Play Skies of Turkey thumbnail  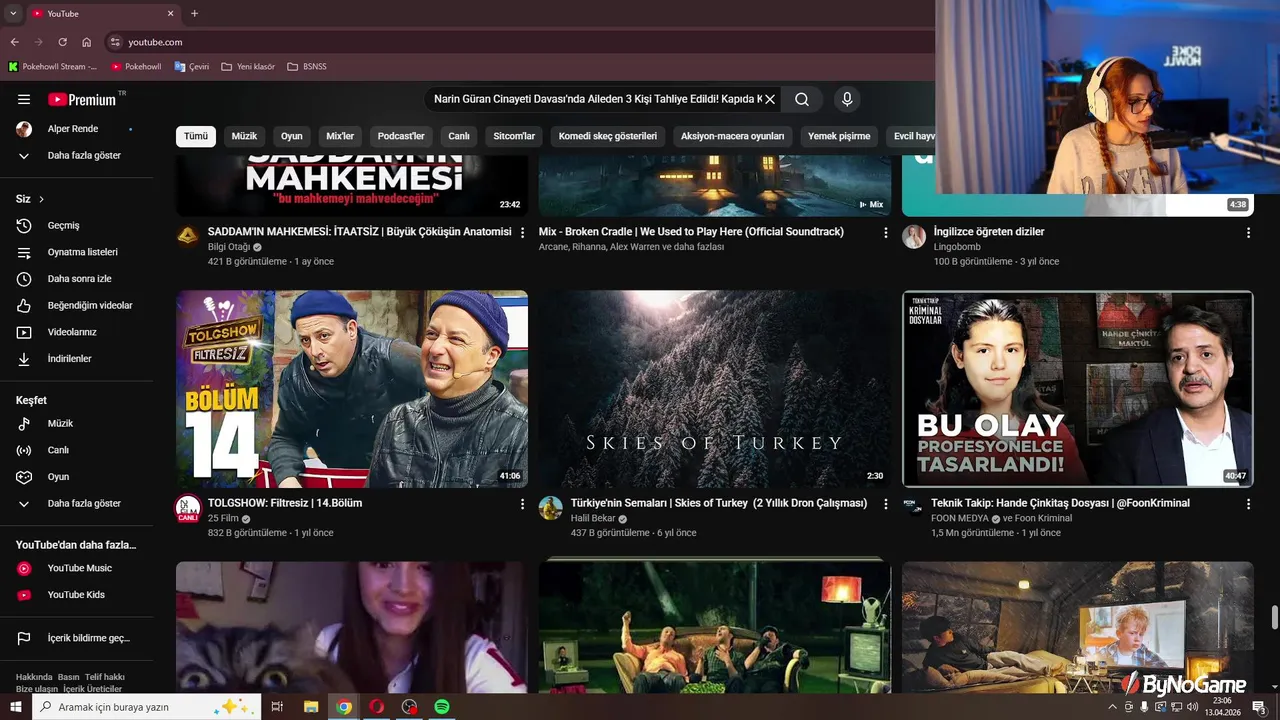tap(715, 389)
